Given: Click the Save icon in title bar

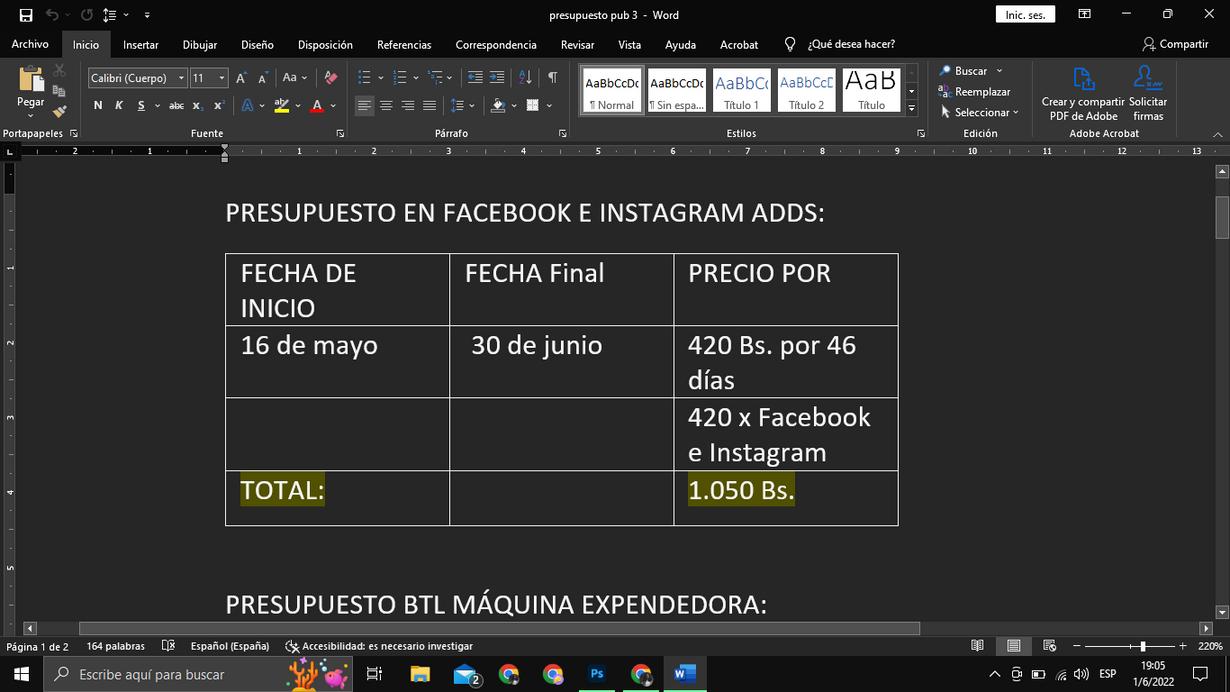Looking at the screenshot, I should tap(26, 15).
